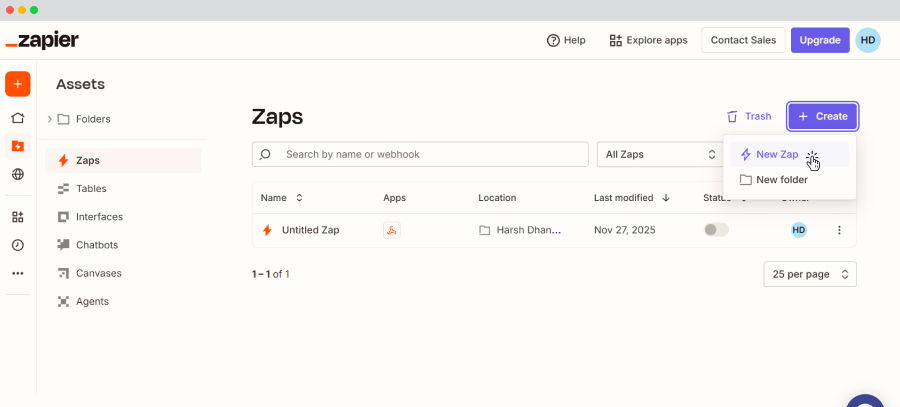This screenshot has width=900, height=407.
Task: Select the globe icon in left rail
Action: coord(17,174)
